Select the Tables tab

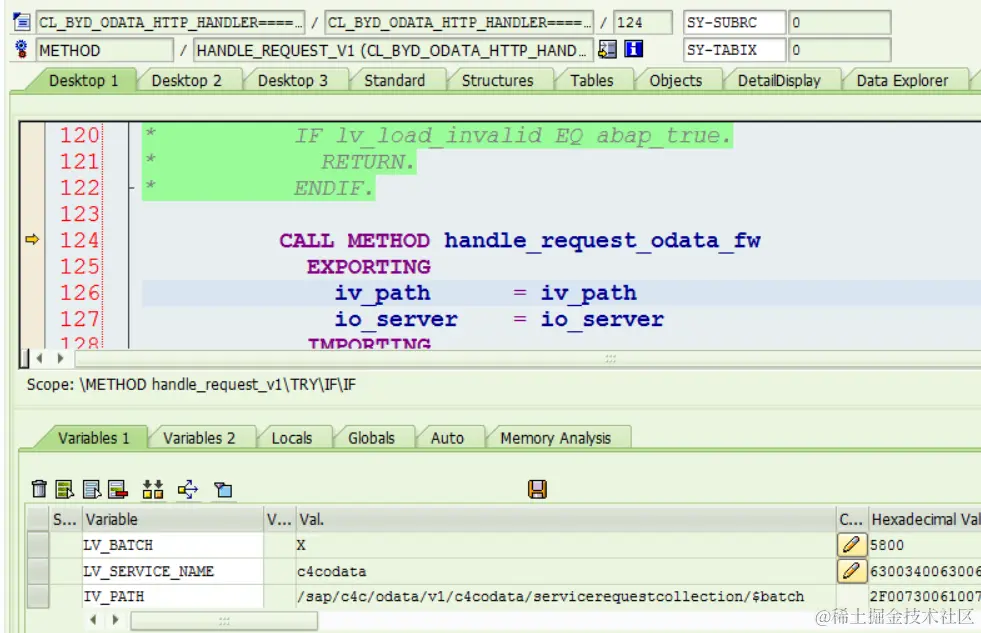(591, 81)
